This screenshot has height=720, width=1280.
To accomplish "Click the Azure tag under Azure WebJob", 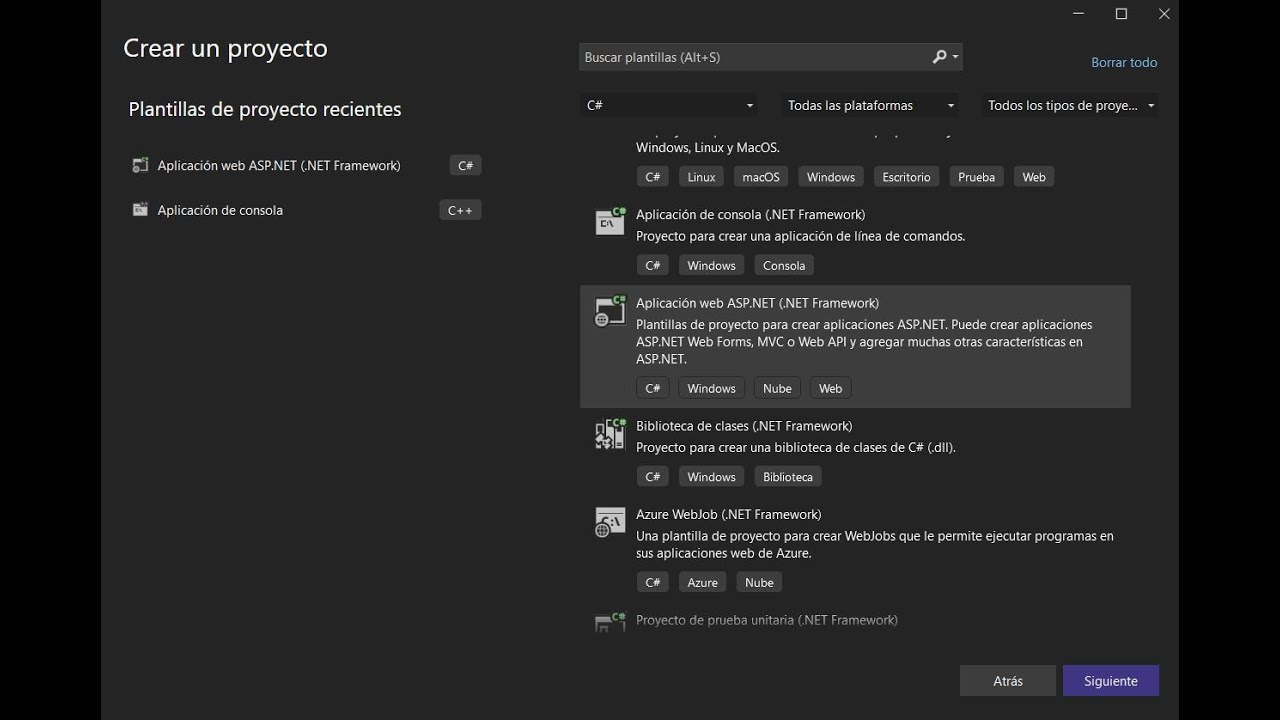I will 703,582.
